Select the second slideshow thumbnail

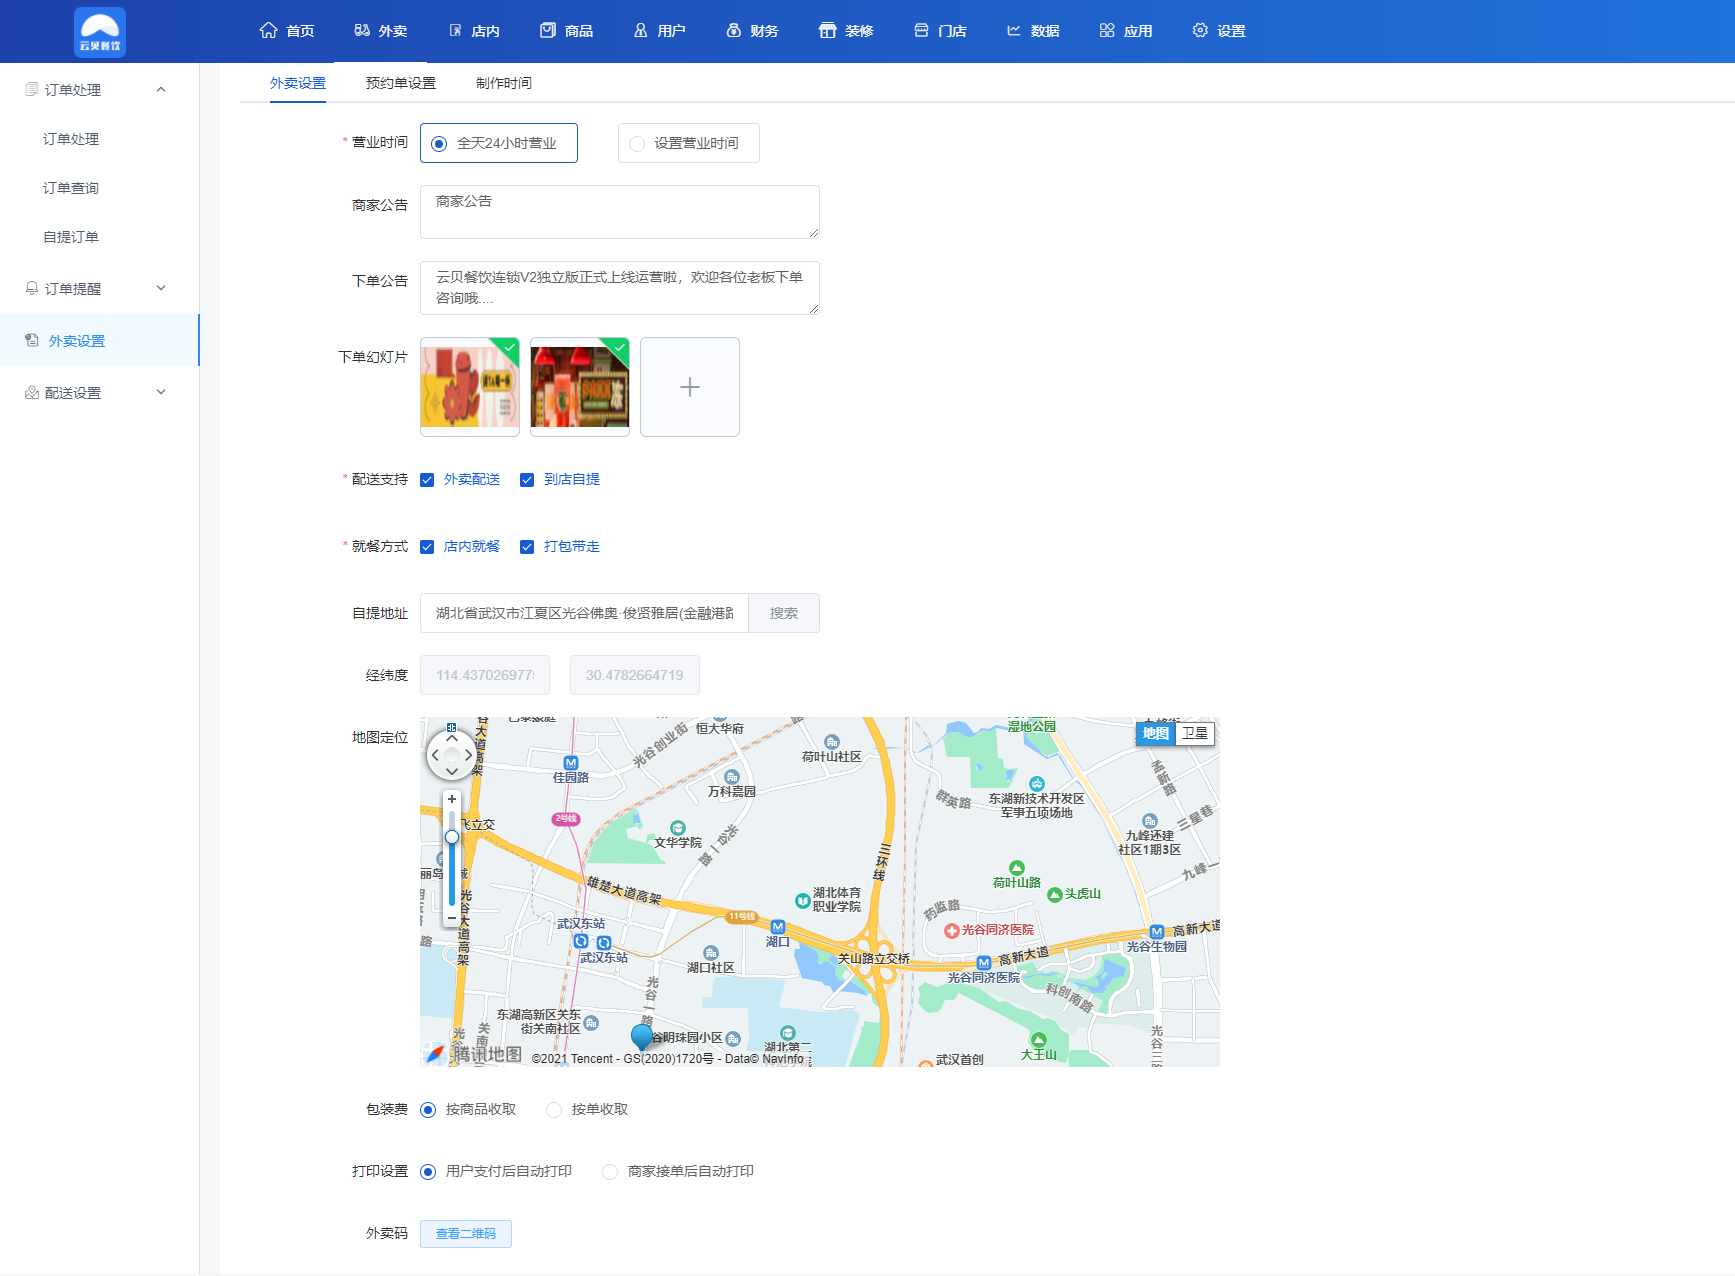pos(580,387)
